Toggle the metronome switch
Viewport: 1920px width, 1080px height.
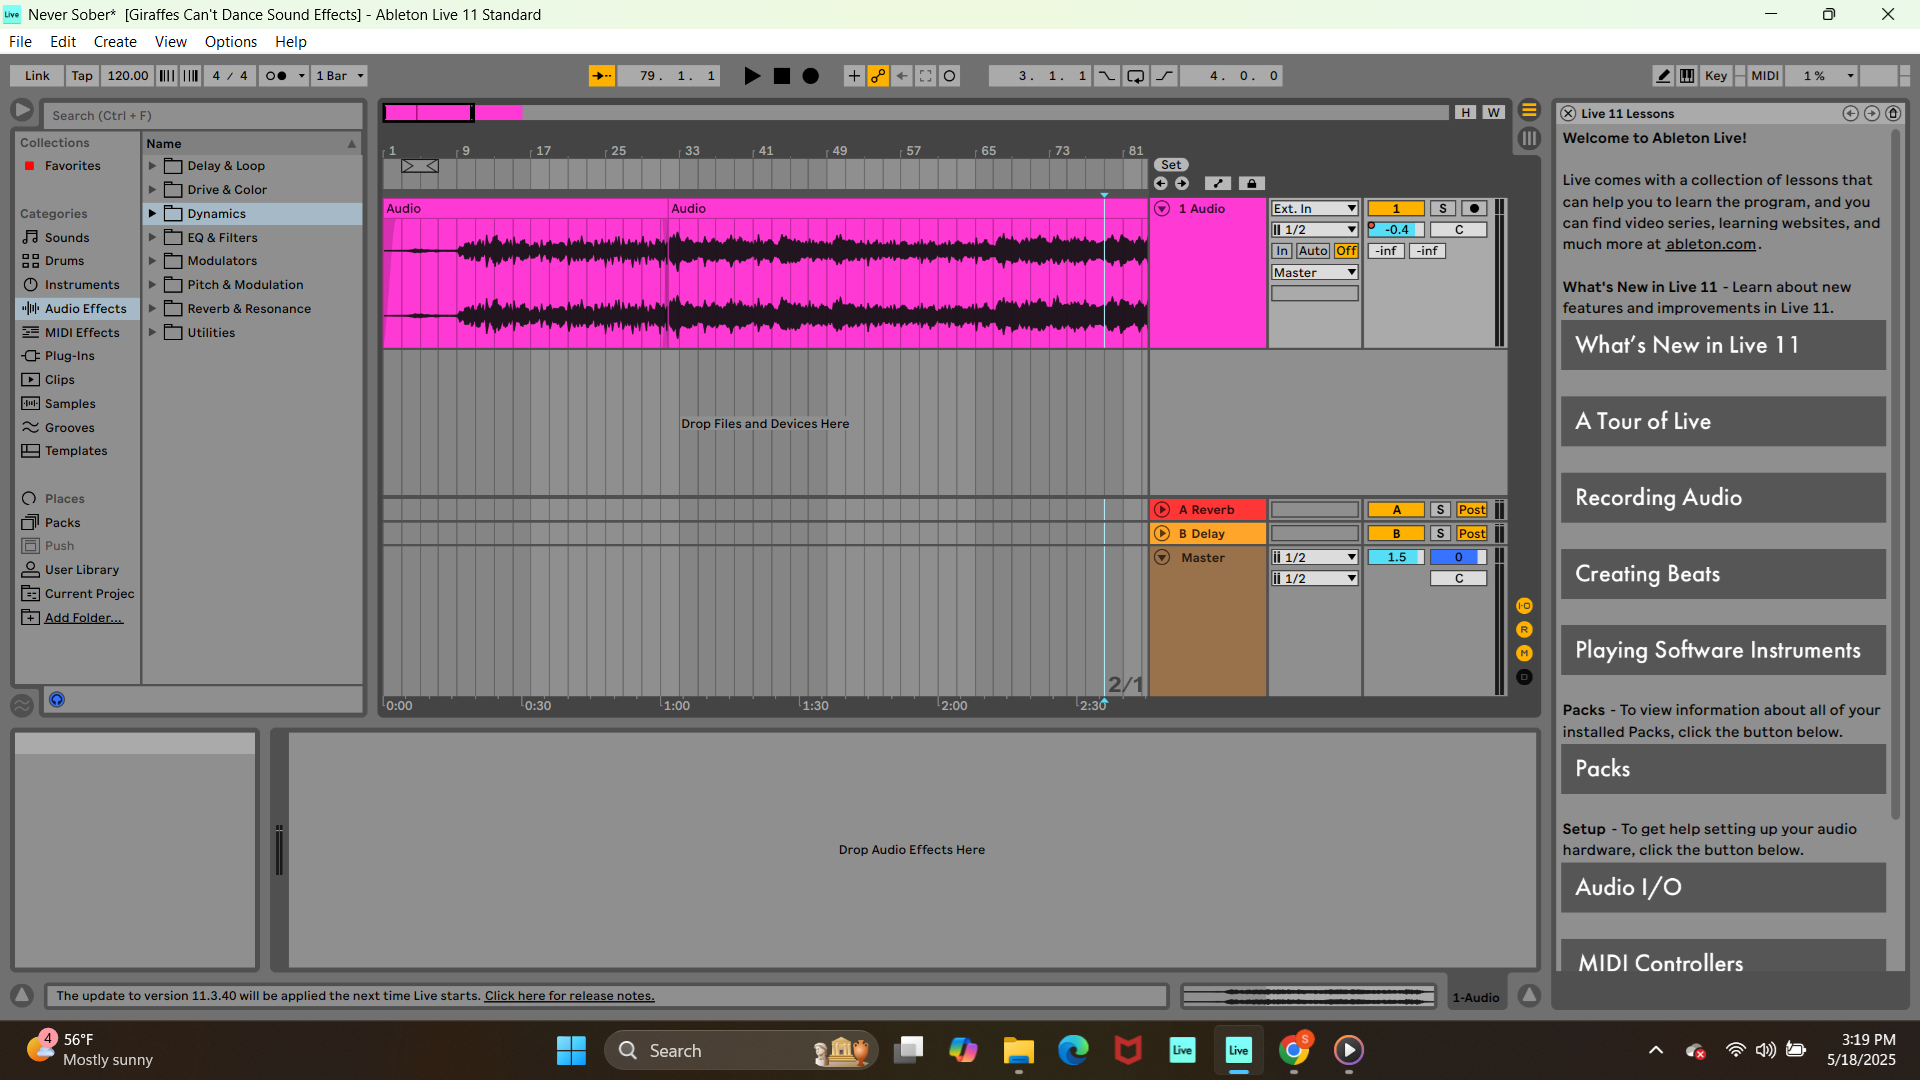275,76
